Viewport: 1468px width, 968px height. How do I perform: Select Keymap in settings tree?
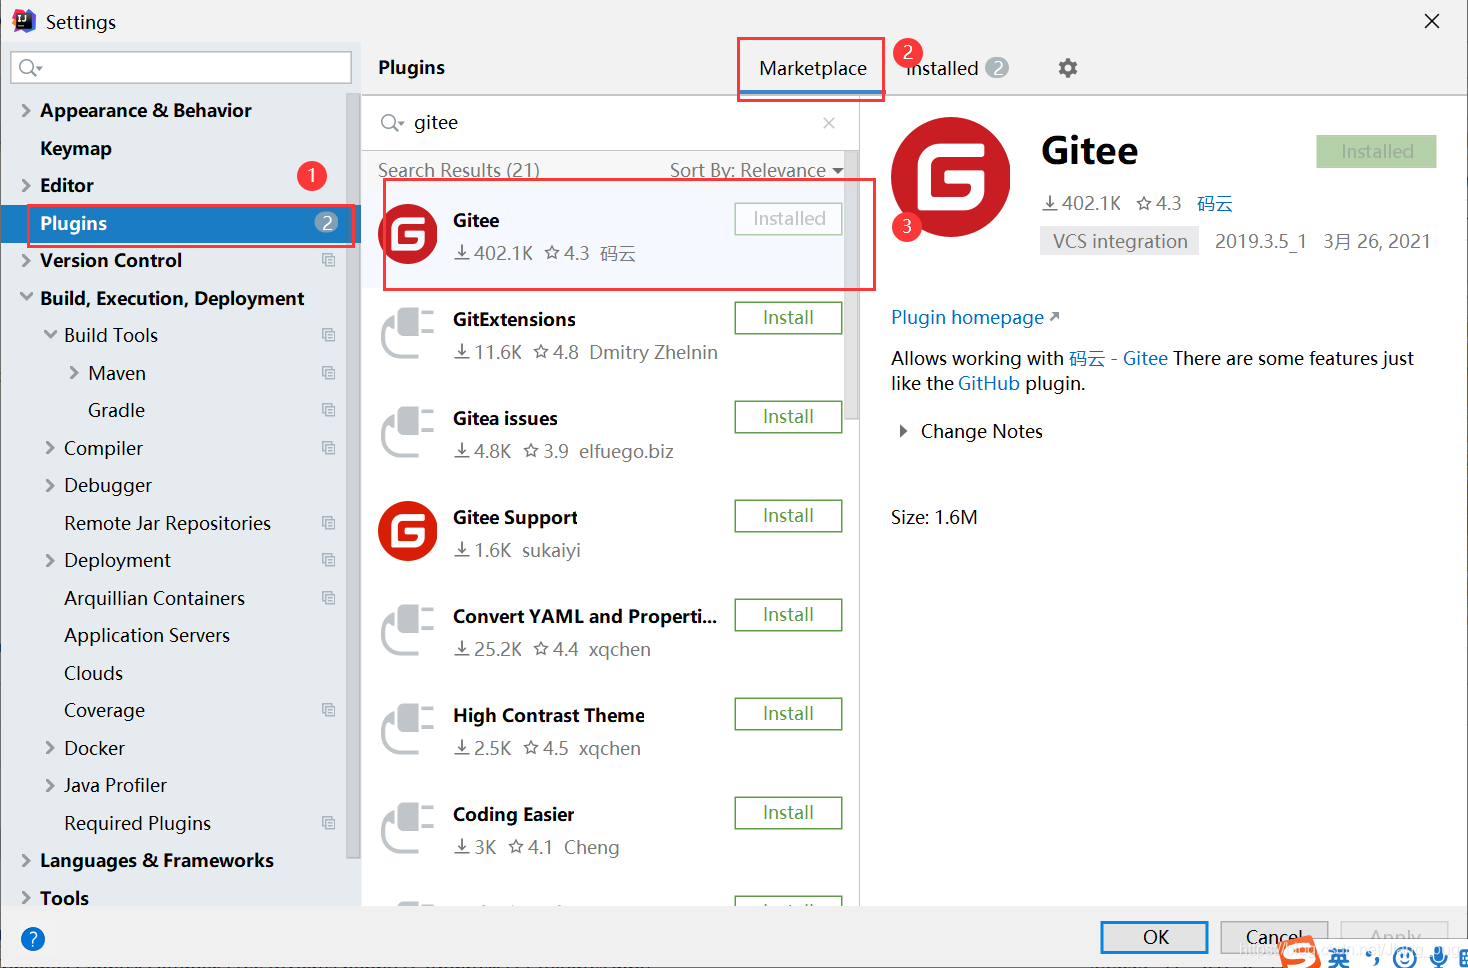click(x=76, y=148)
